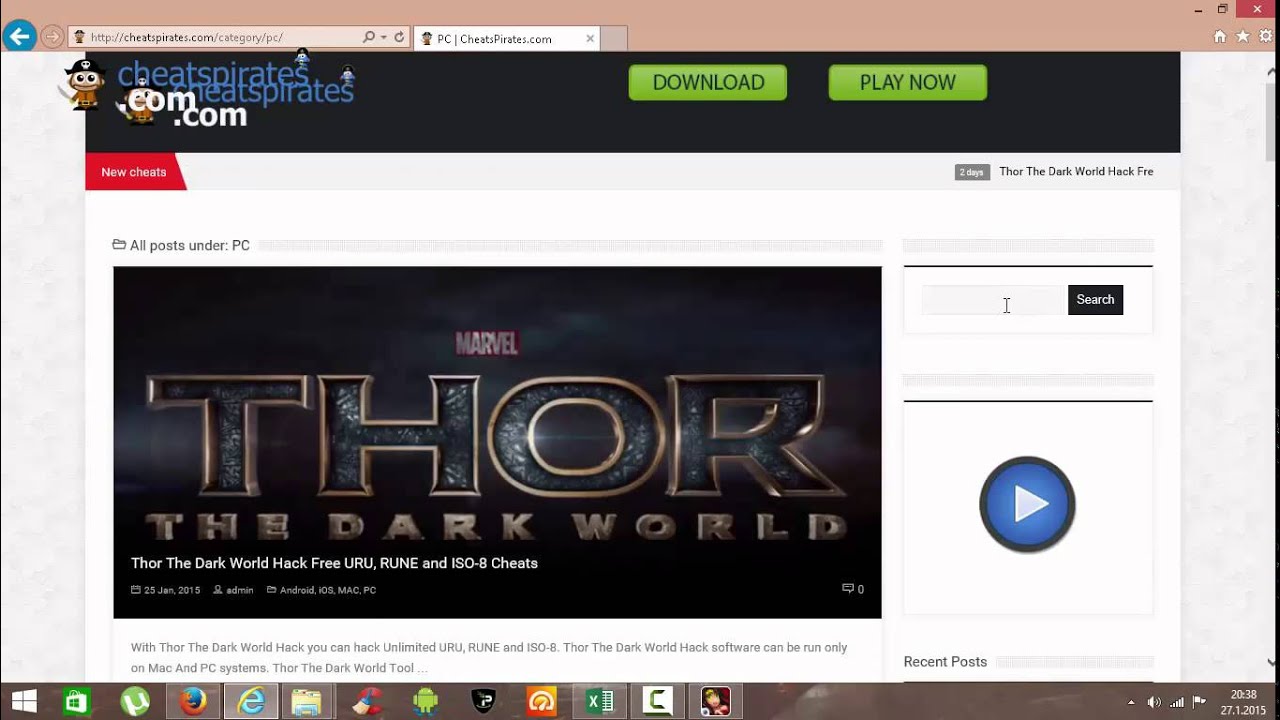
Task: Open the orange speedometer taskbar icon
Action: [x=541, y=701]
